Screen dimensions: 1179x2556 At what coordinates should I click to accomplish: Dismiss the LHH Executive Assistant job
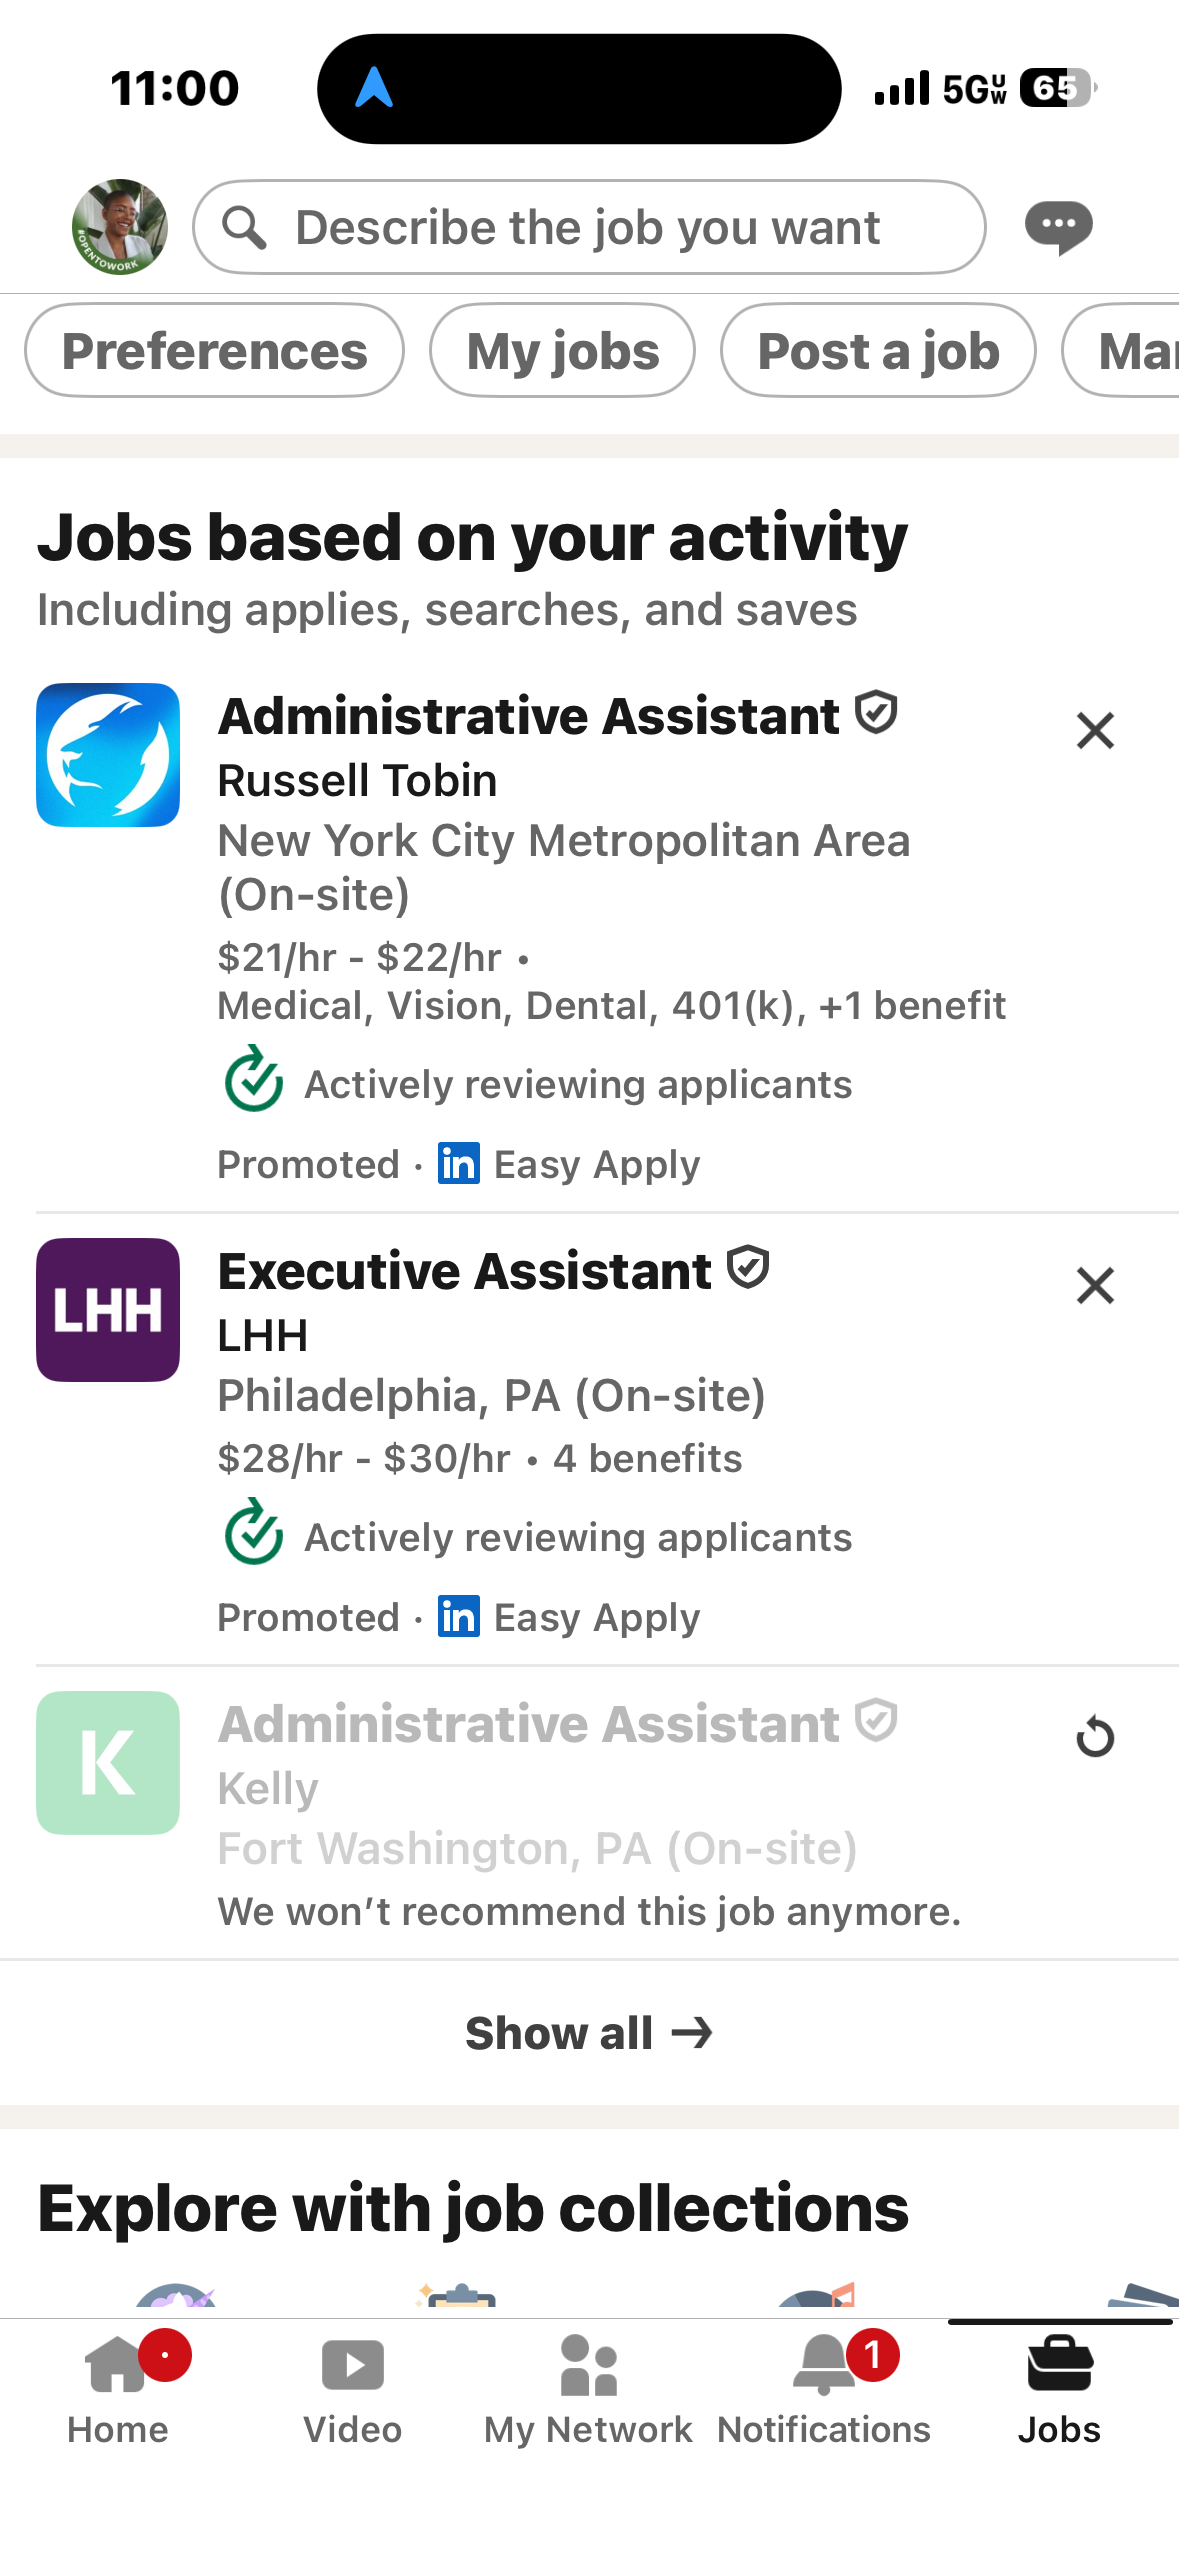1095,1285
